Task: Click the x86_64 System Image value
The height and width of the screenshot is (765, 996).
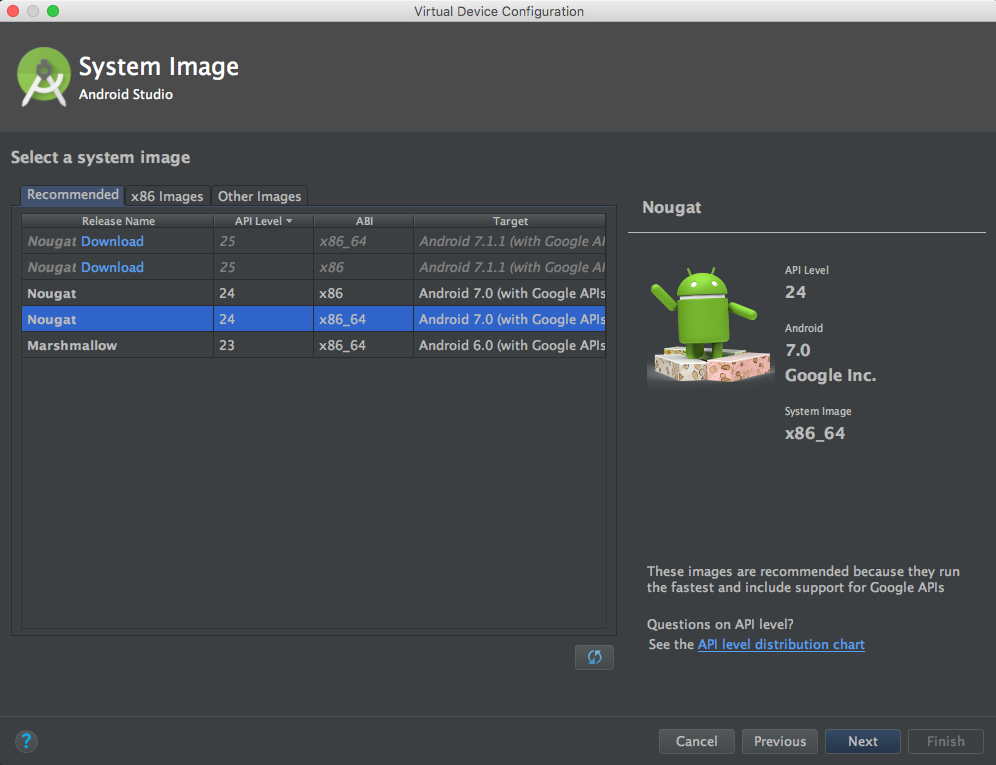Action: coord(815,433)
